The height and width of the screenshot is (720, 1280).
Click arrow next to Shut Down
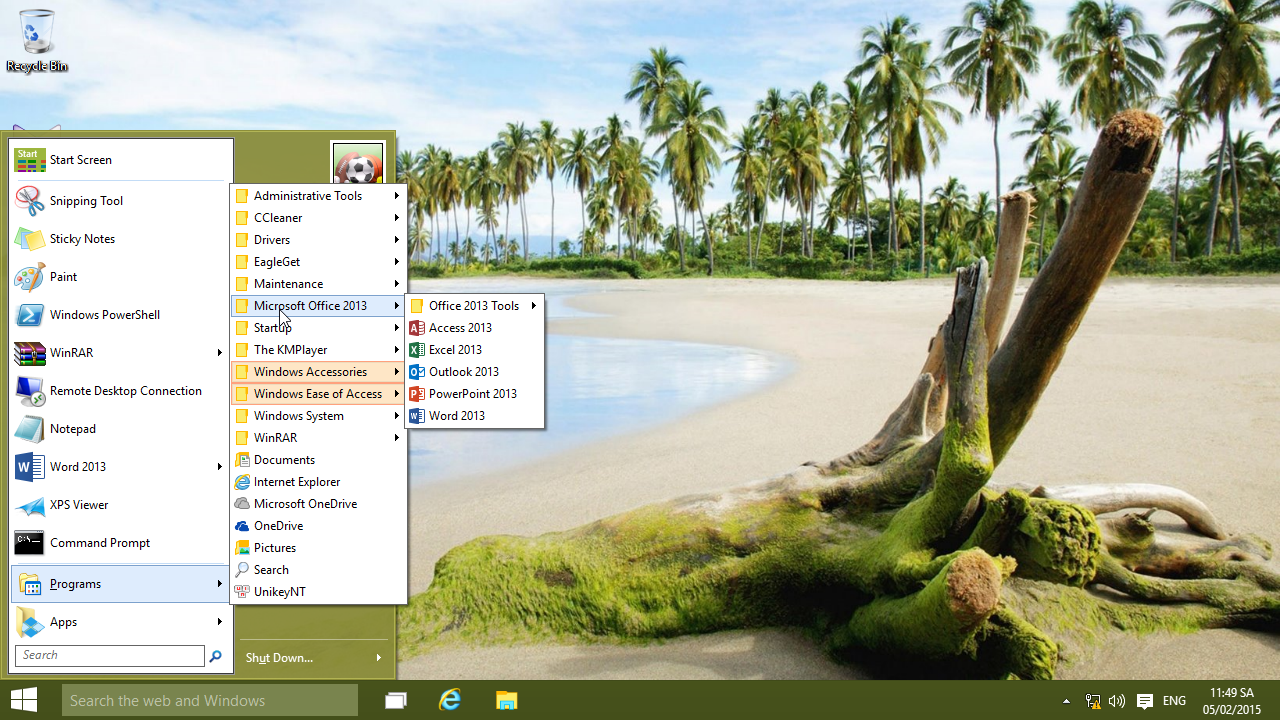click(379, 658)
